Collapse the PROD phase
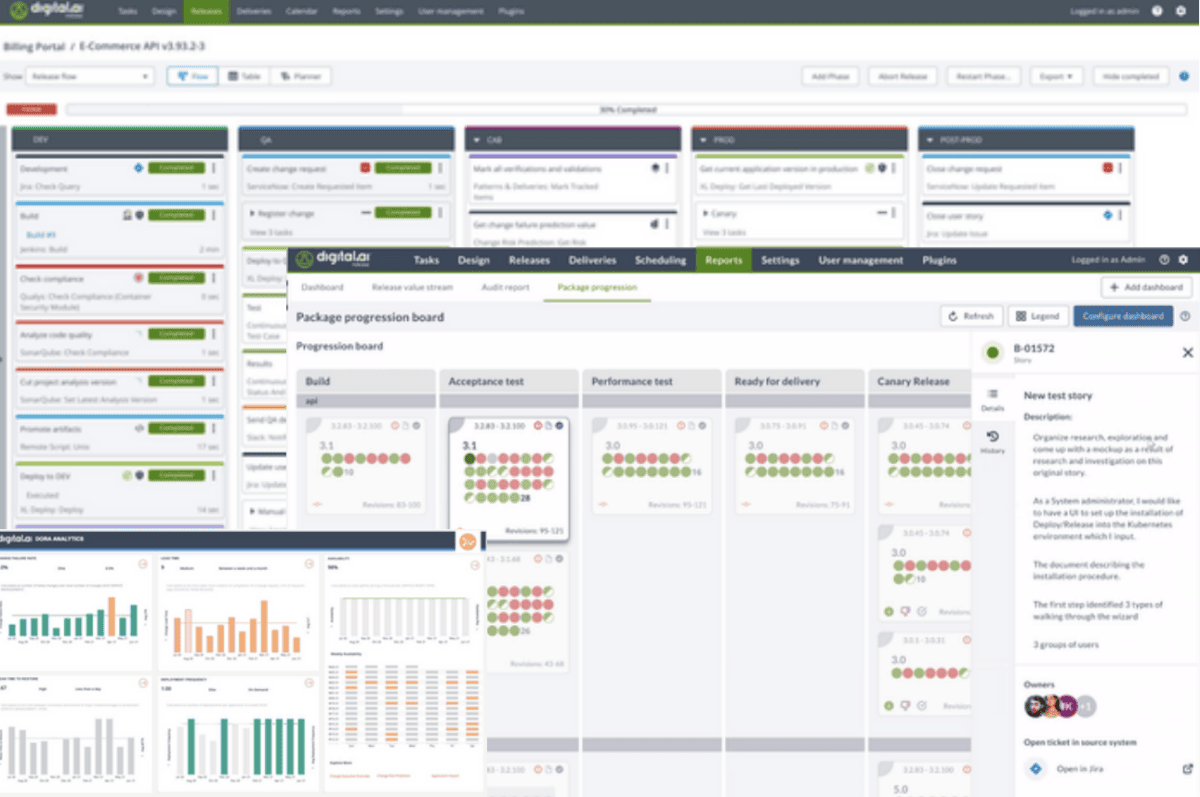The image size is (1200, 797). tap(704, 141)
